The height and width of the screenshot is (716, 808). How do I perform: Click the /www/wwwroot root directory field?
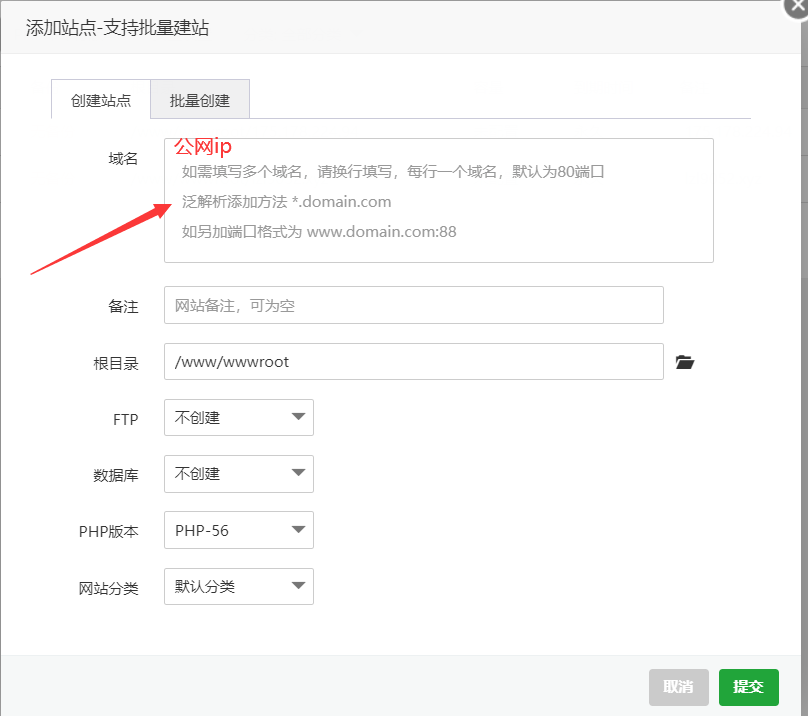coord(414,362)
